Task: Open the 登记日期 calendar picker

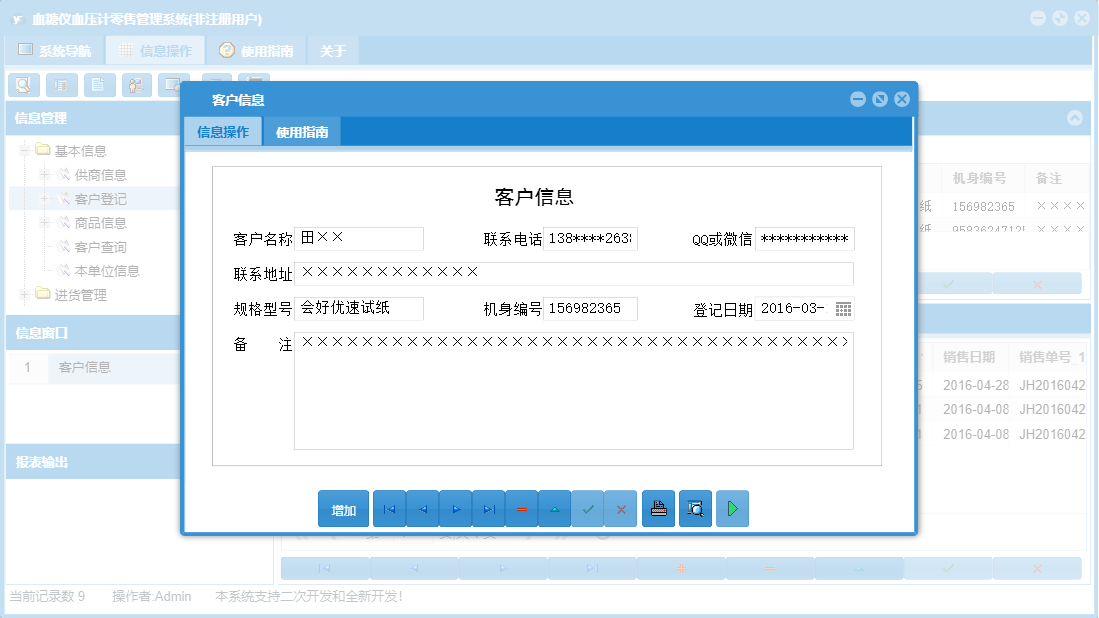Action: click(x=843, y=309)
